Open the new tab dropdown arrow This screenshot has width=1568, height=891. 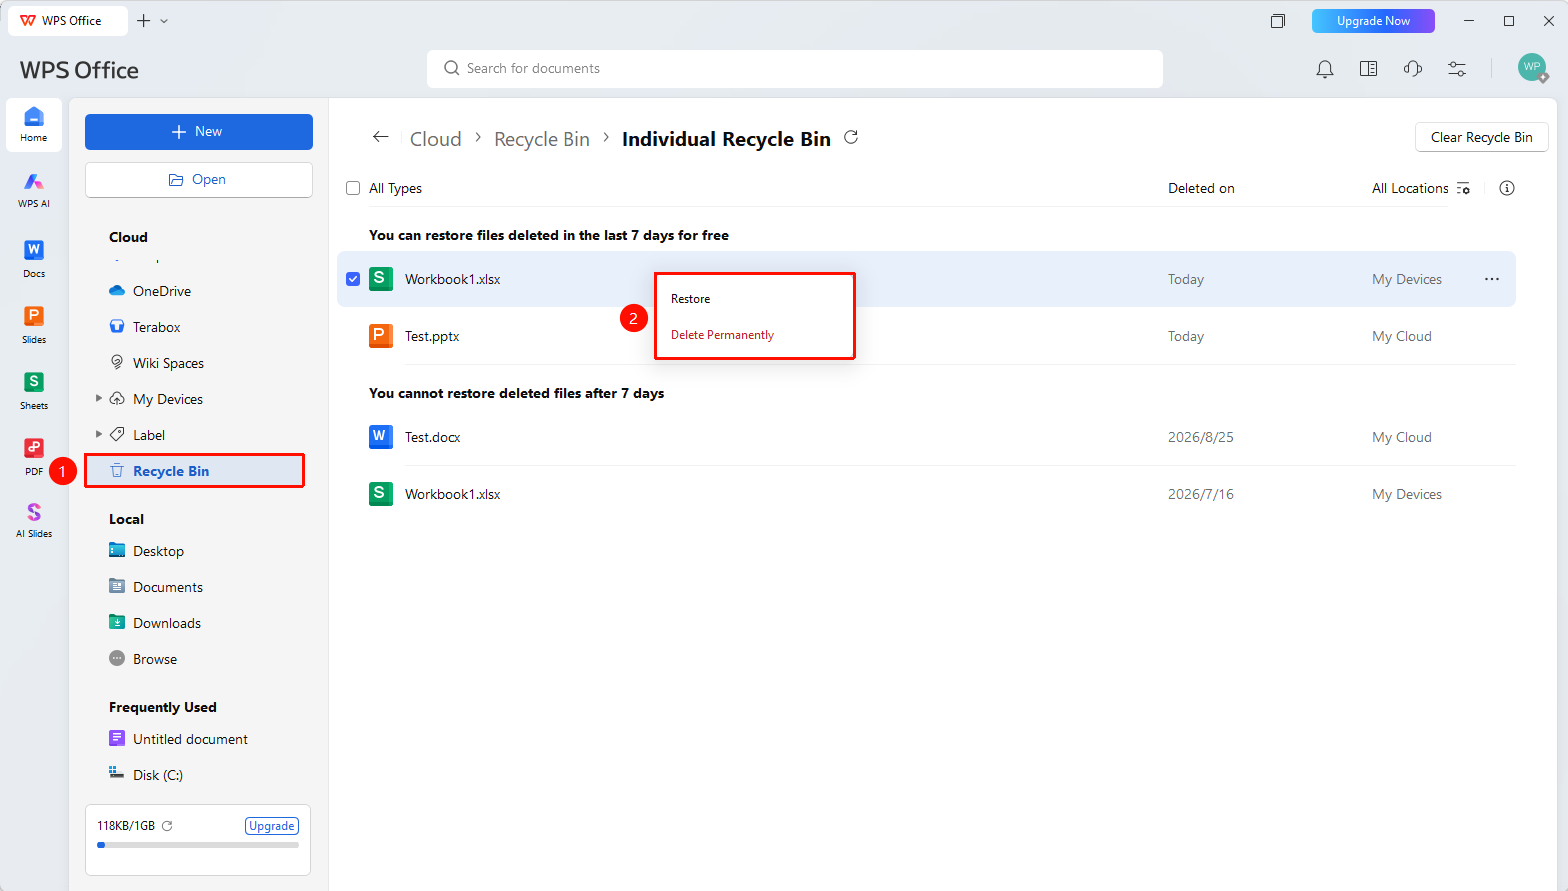[164, 21]
